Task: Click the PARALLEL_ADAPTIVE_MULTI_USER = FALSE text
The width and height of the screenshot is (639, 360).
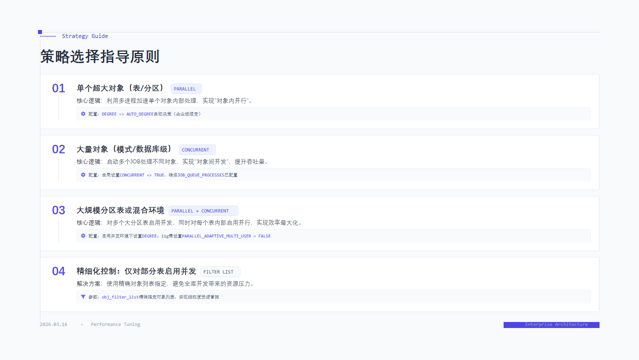Action: click(226, 236)
